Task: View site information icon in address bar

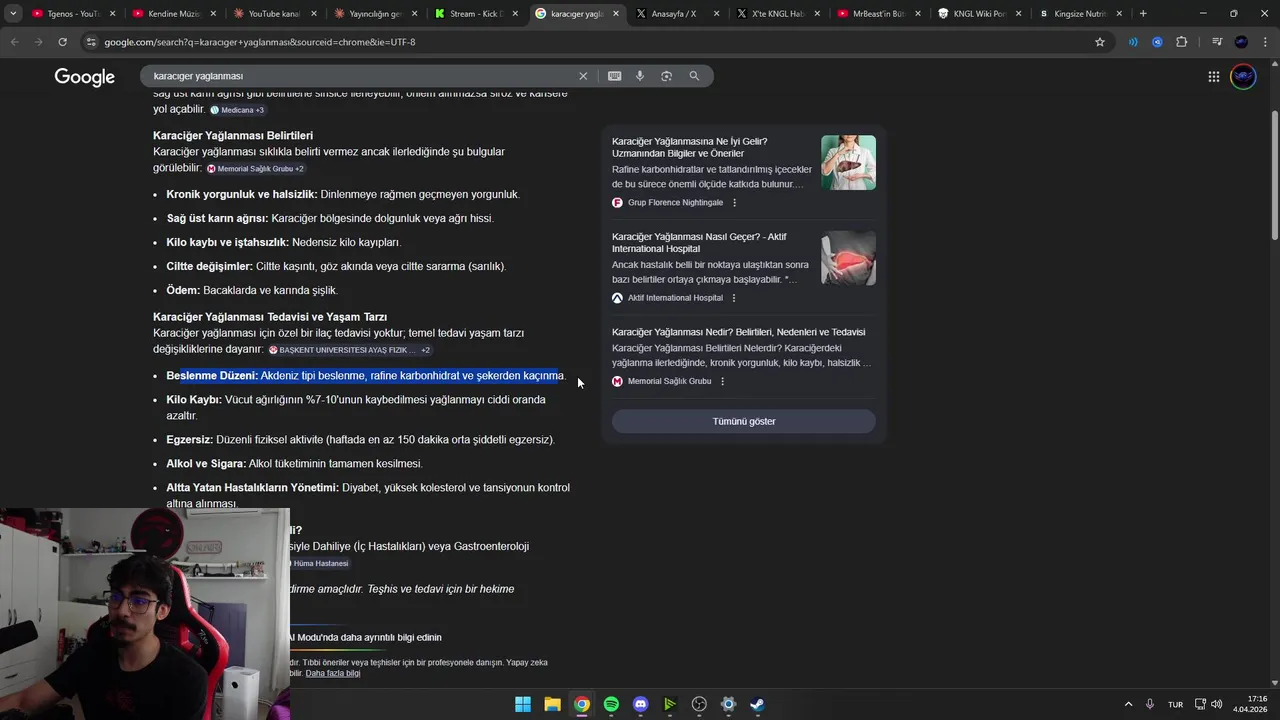Action: [91, 42]
